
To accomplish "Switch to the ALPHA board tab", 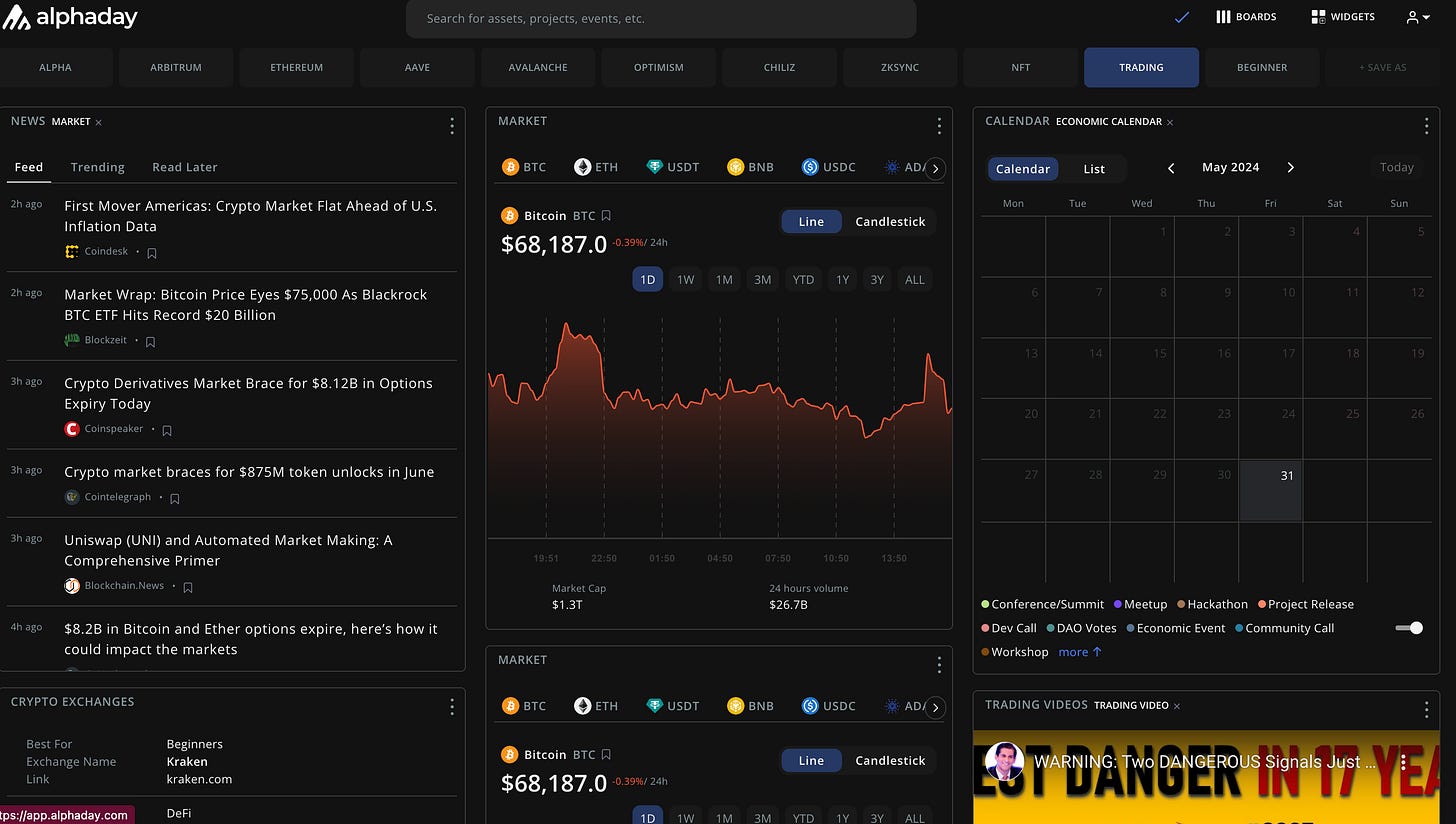I will click(55, 67).
